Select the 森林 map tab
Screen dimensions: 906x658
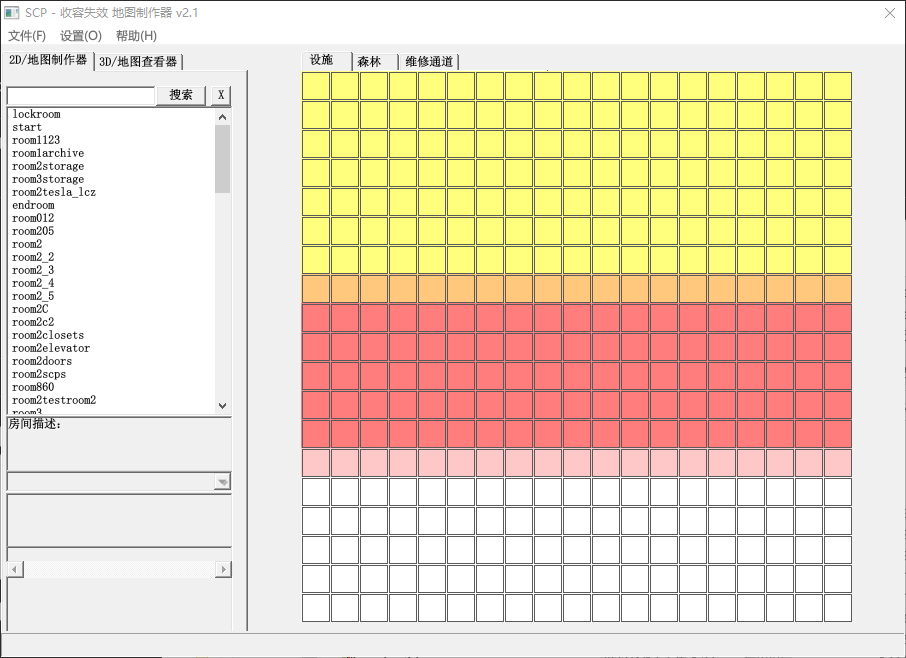pos(375,61)
